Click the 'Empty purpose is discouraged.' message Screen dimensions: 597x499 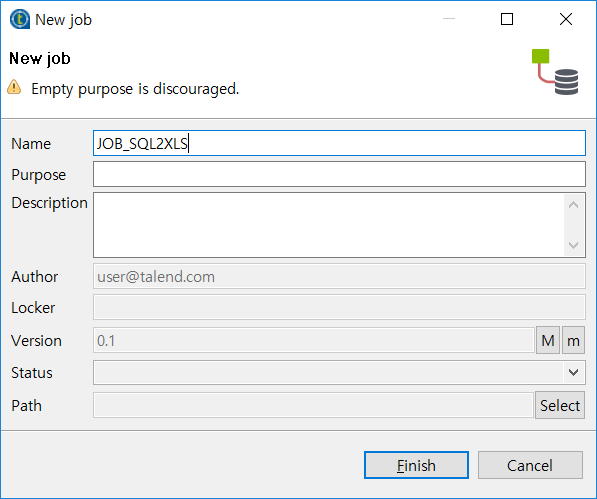(x=135, y=89)
